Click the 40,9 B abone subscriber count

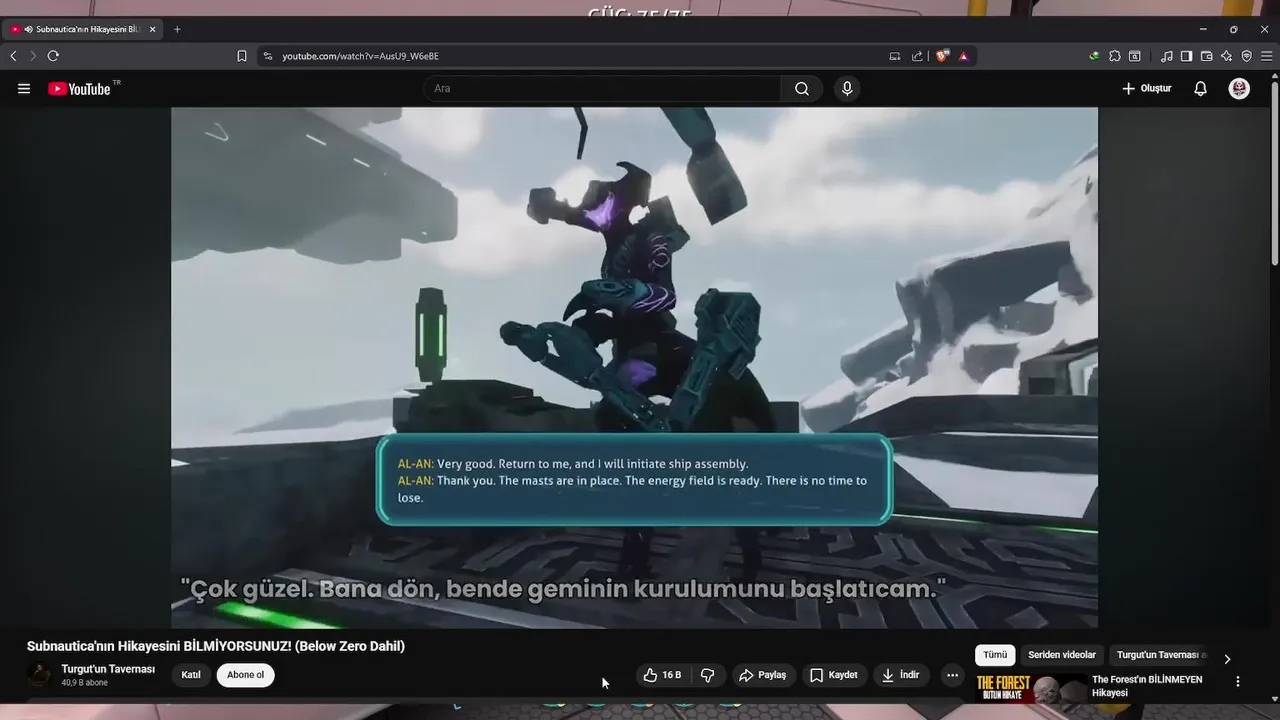click(84, 683)
